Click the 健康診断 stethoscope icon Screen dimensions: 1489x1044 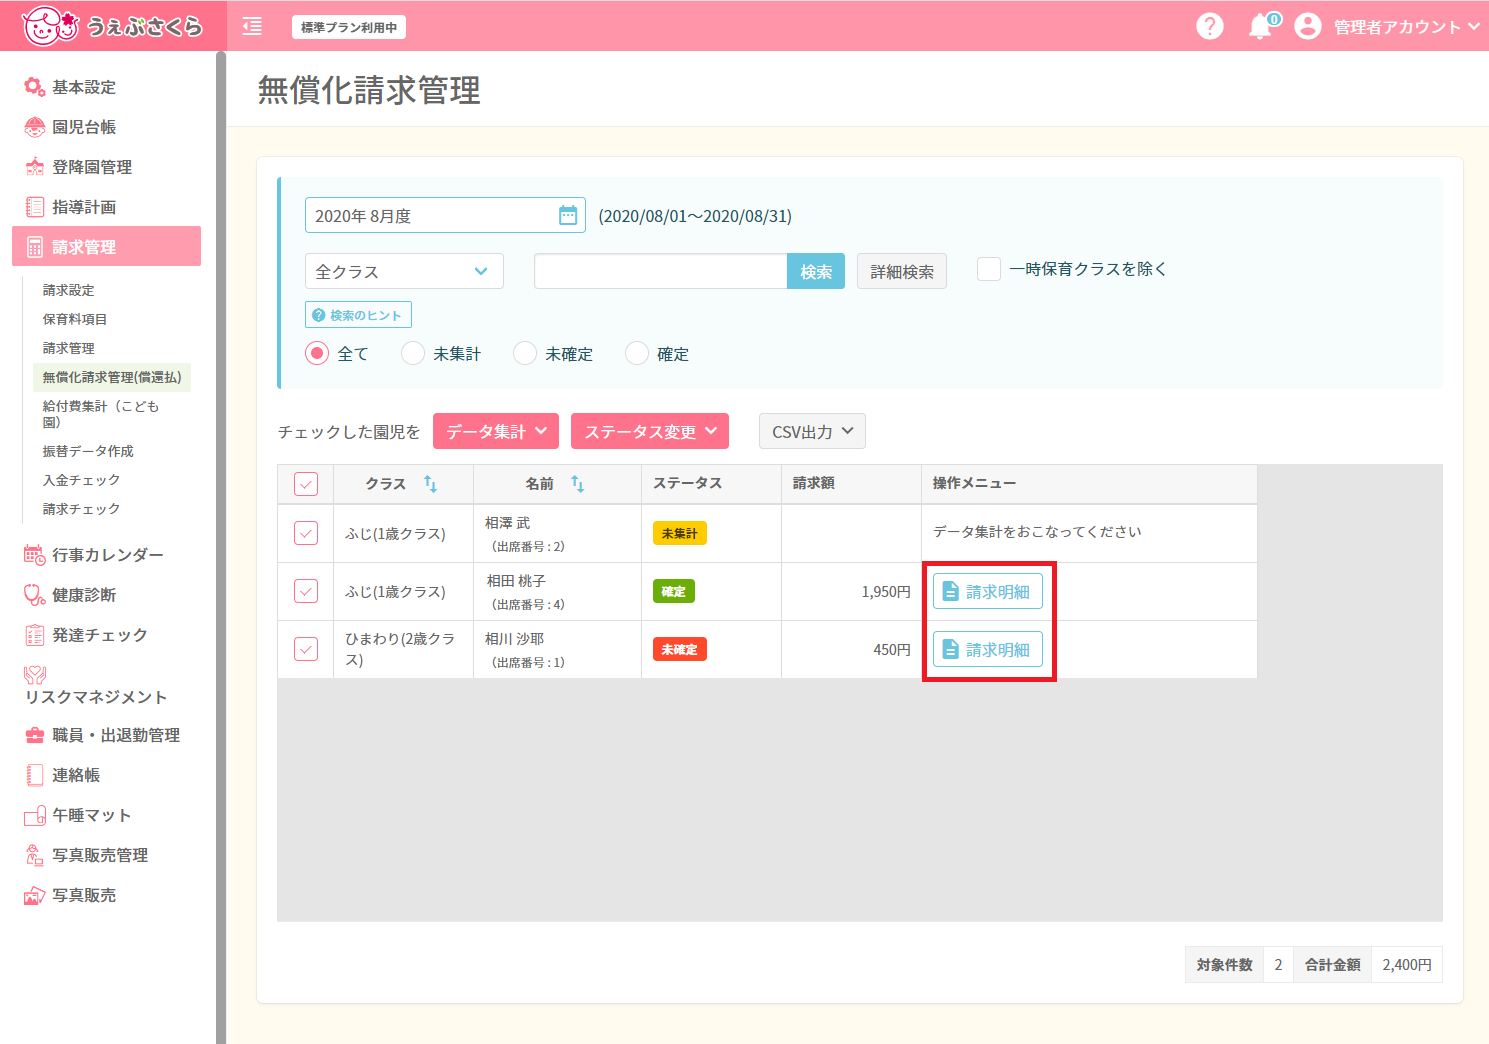click(35, 595)
